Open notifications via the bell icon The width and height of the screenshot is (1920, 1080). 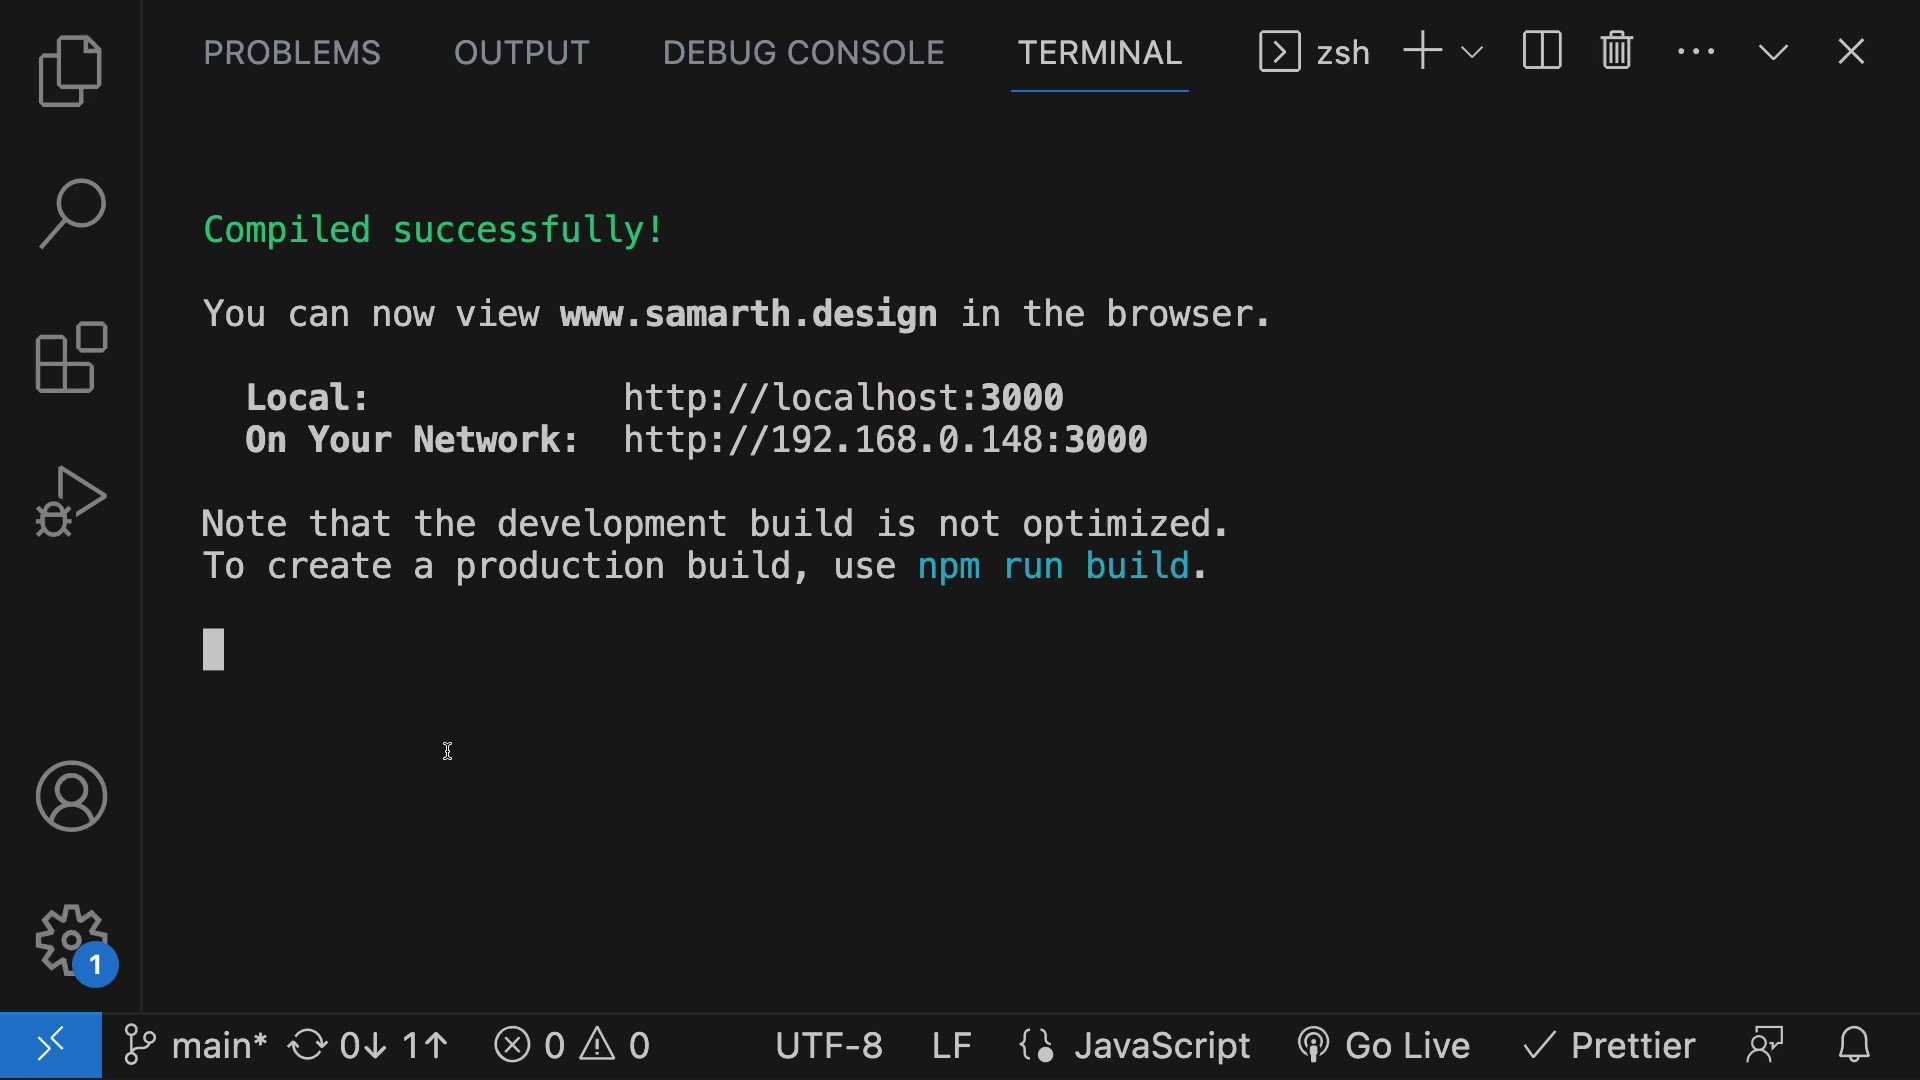(x=1855, y=1045)
